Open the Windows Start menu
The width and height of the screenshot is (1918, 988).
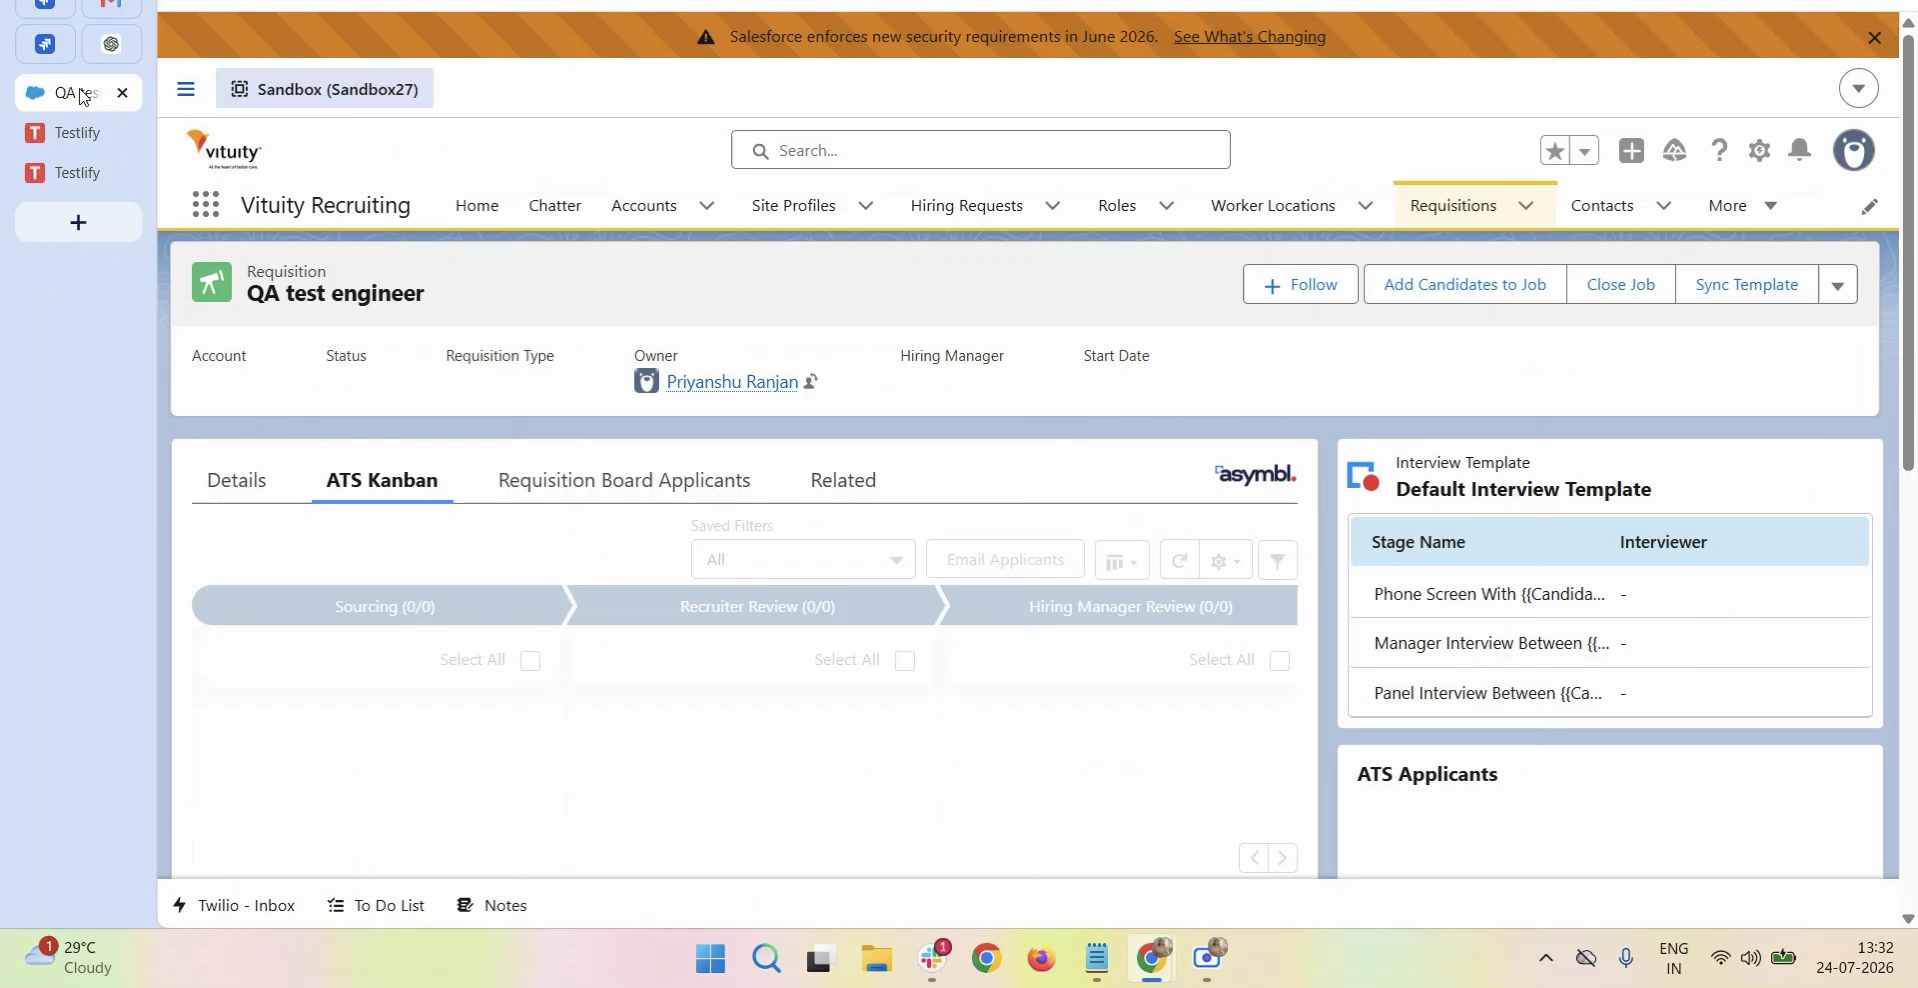(710, 959)
